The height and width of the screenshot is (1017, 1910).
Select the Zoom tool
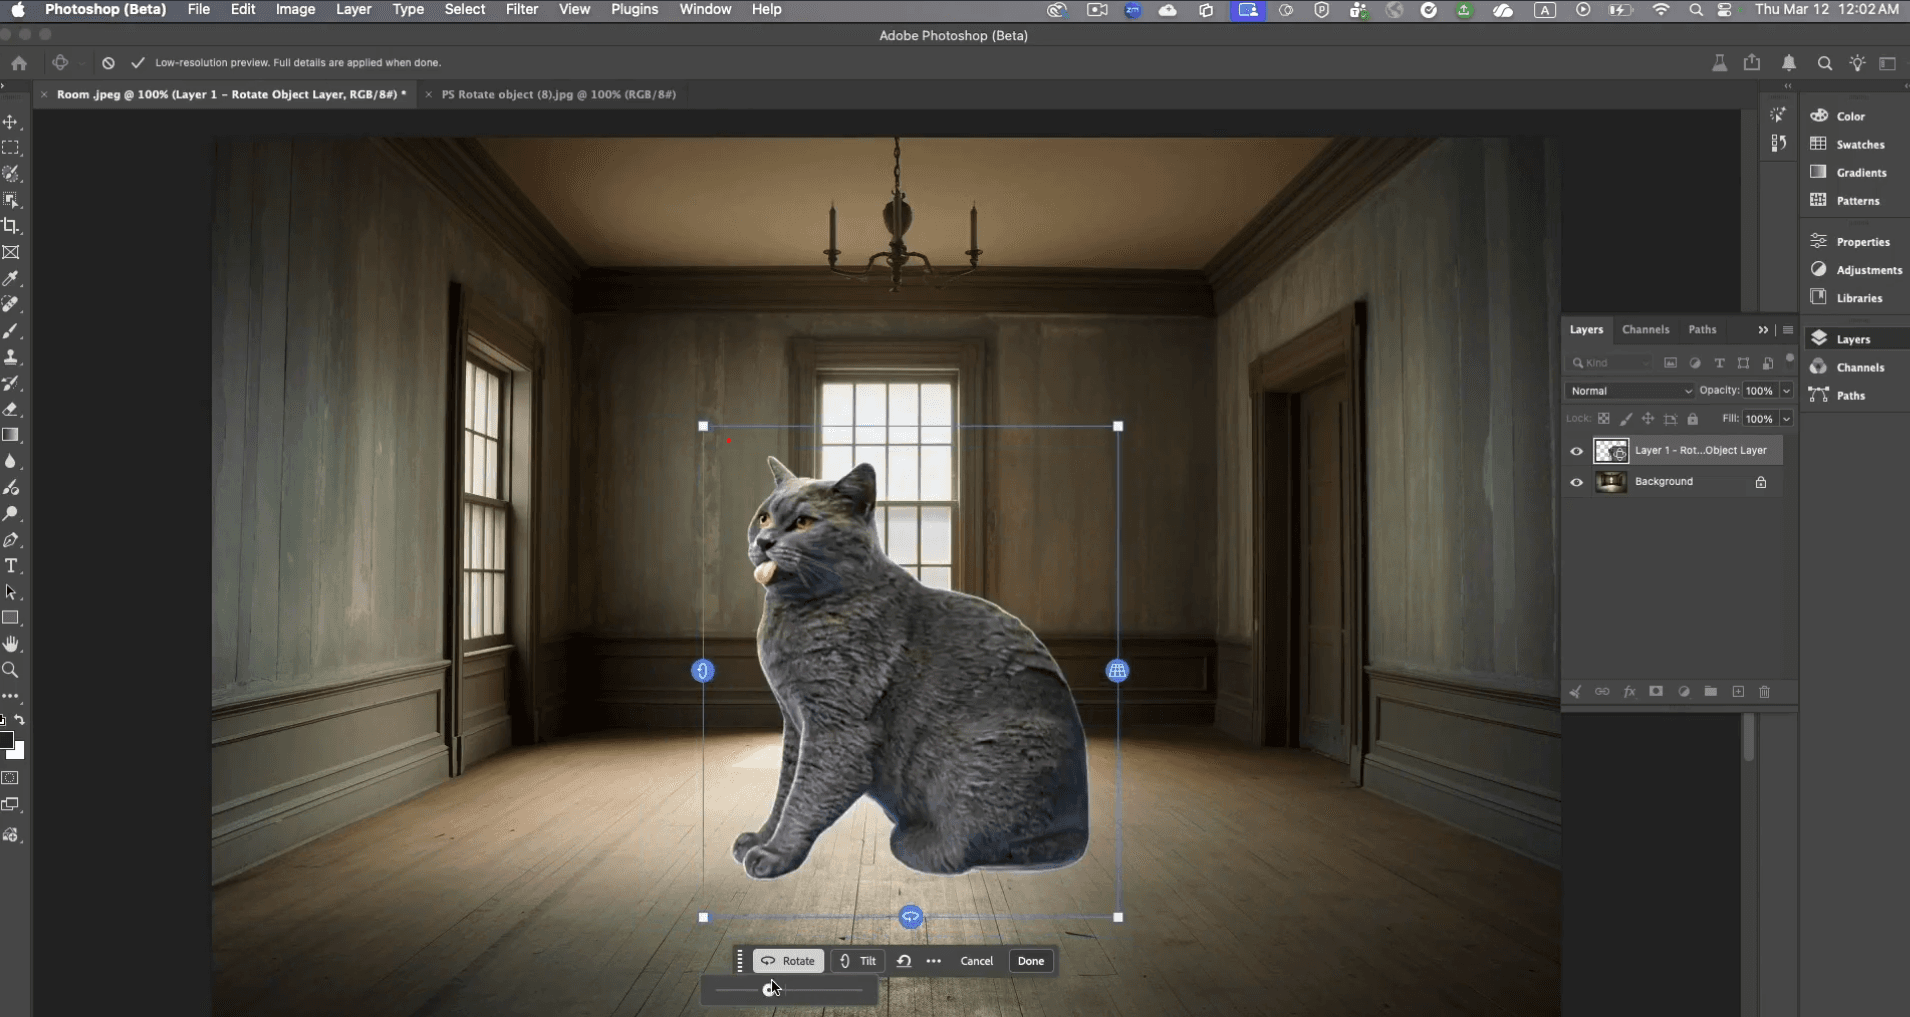[11, 670]
